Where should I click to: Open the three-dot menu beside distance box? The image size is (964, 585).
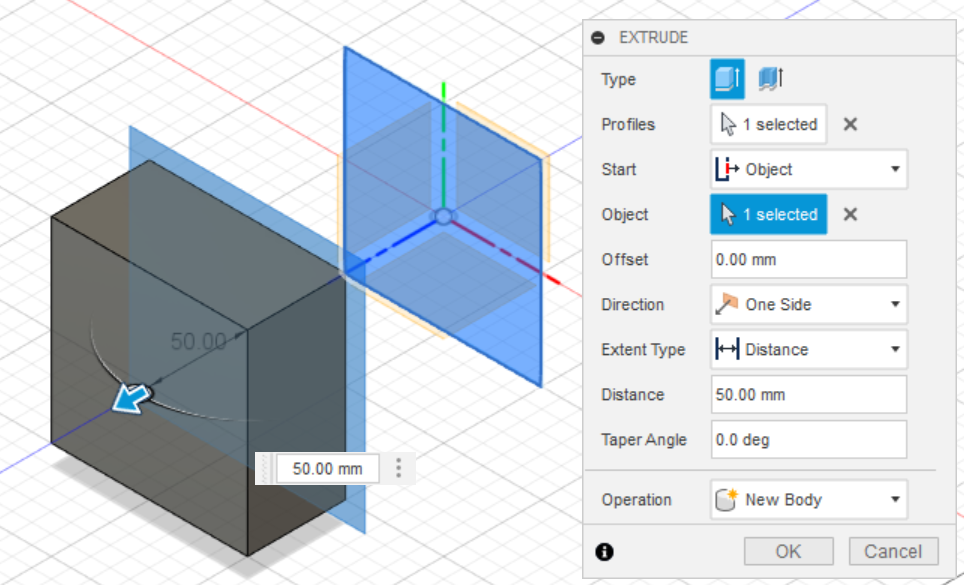[x=398, y=468]
